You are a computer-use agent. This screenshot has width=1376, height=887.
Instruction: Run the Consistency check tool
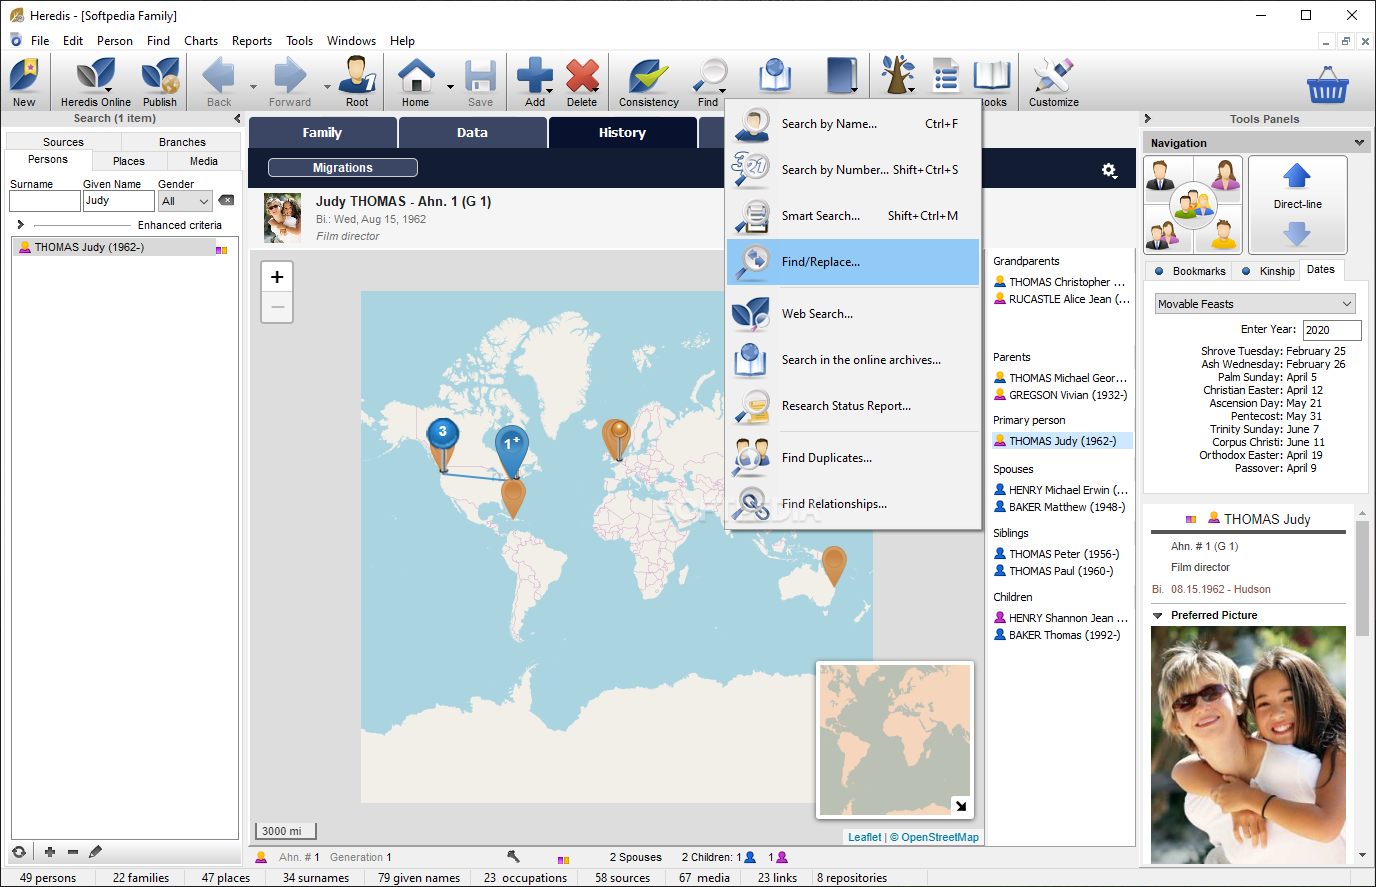coord(648,82)
